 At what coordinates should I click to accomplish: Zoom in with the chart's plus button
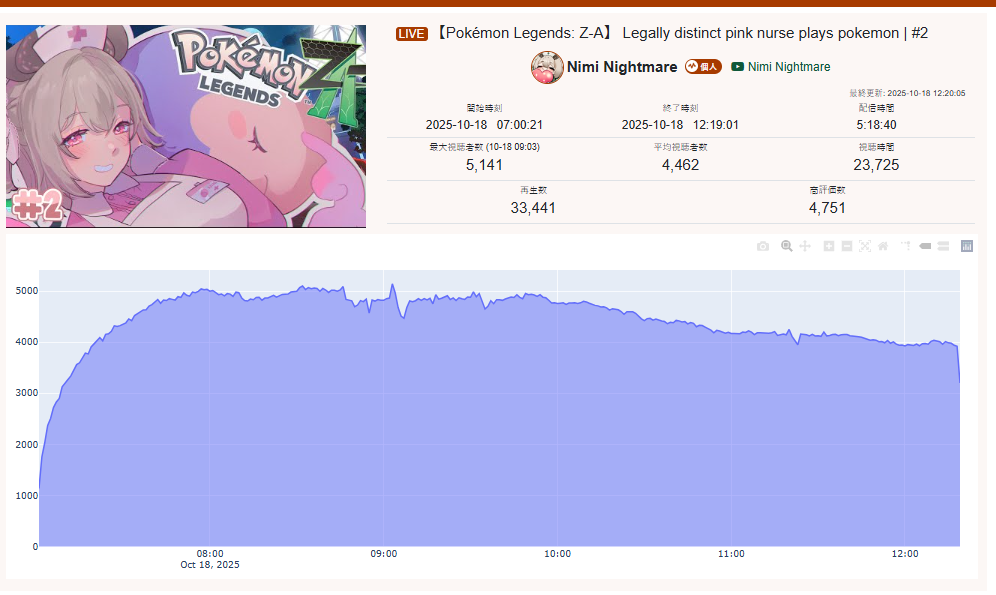[x=828, y=246]
